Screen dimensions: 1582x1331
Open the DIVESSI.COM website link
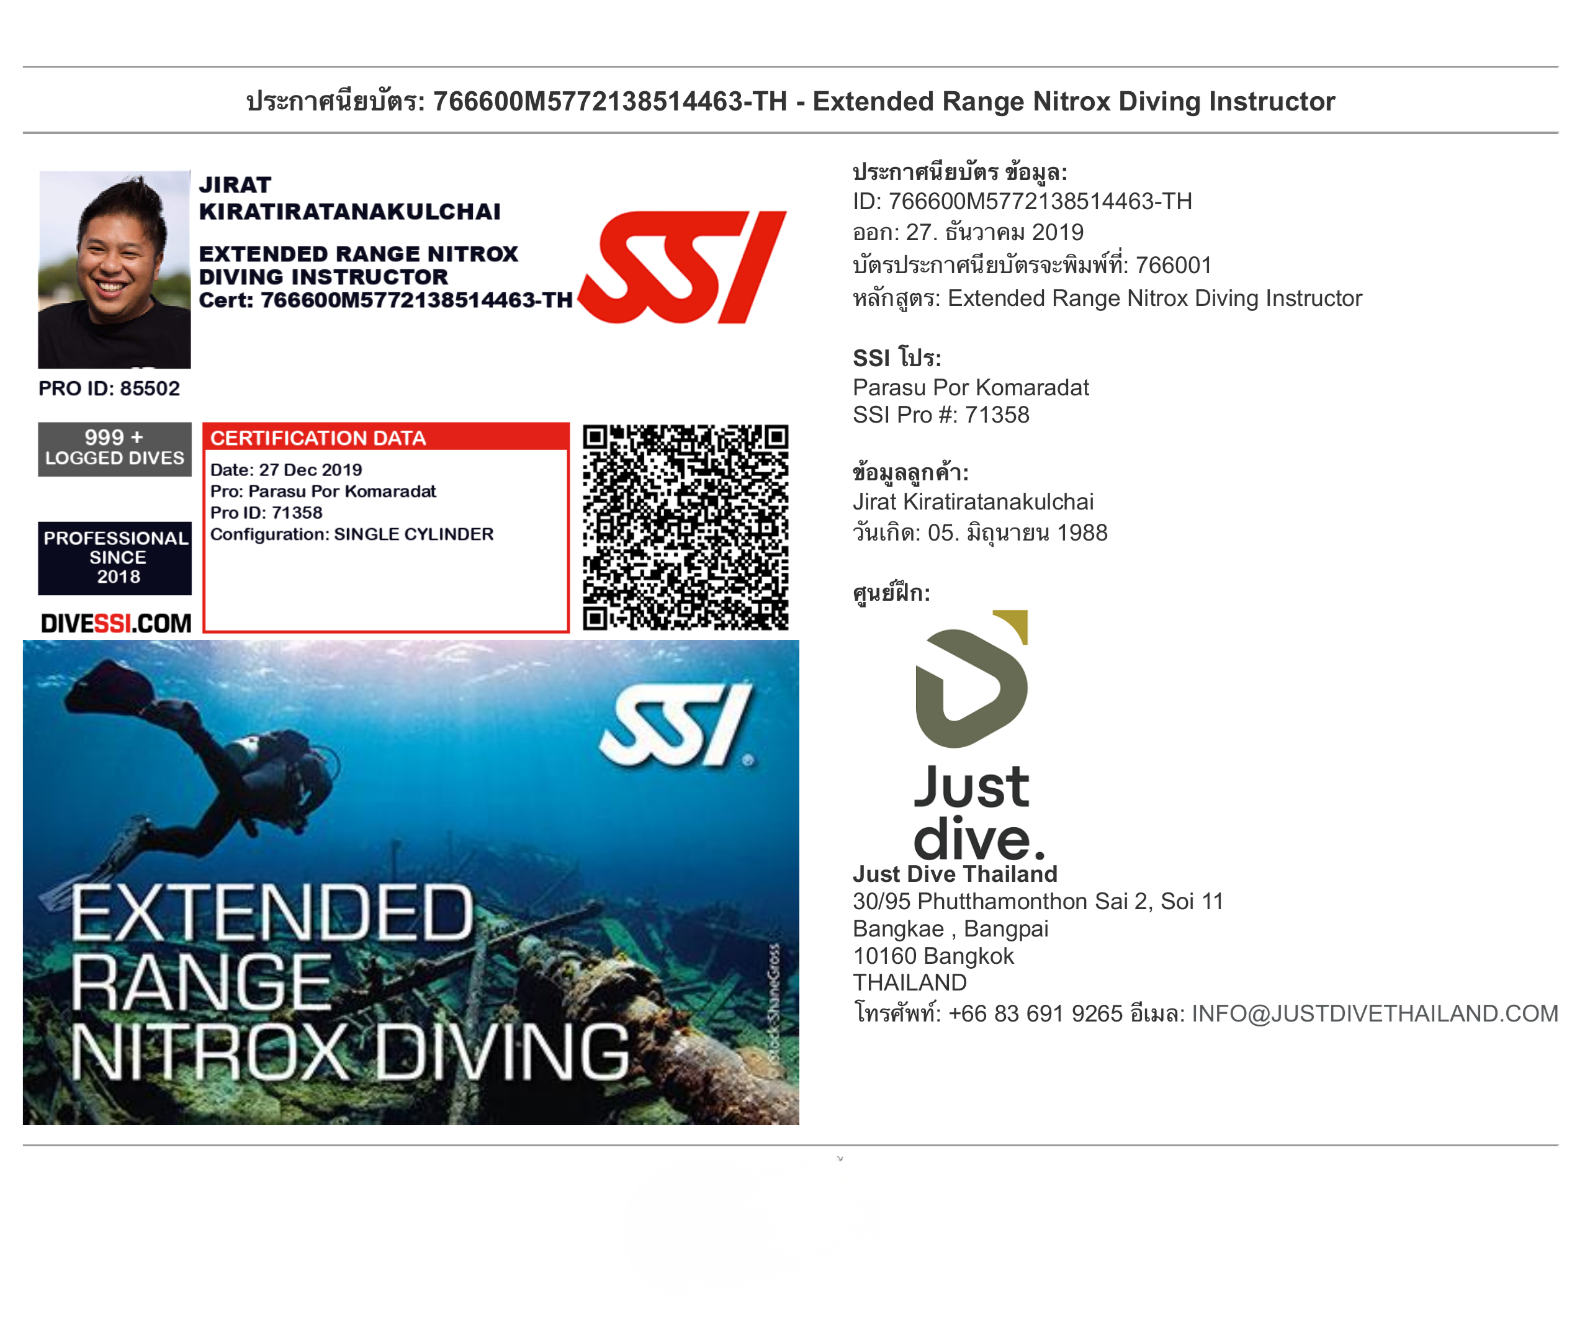click(x=116, y=623)
